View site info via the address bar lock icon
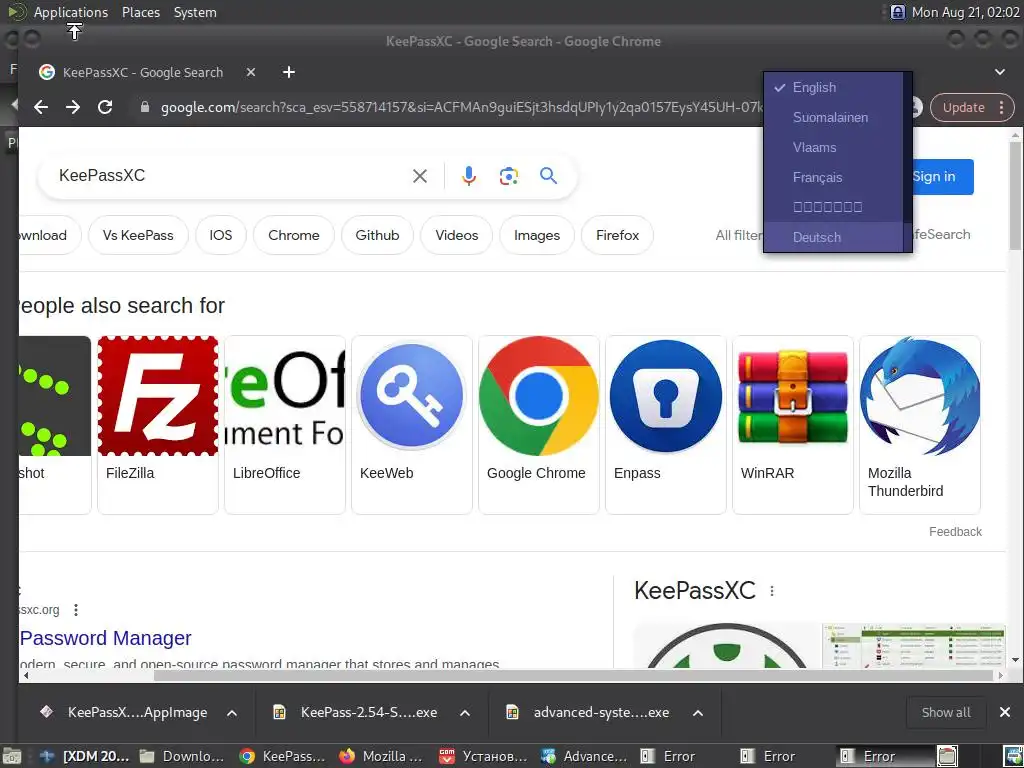Viewport: 1024px width, 768px height. tap(145, 107)
